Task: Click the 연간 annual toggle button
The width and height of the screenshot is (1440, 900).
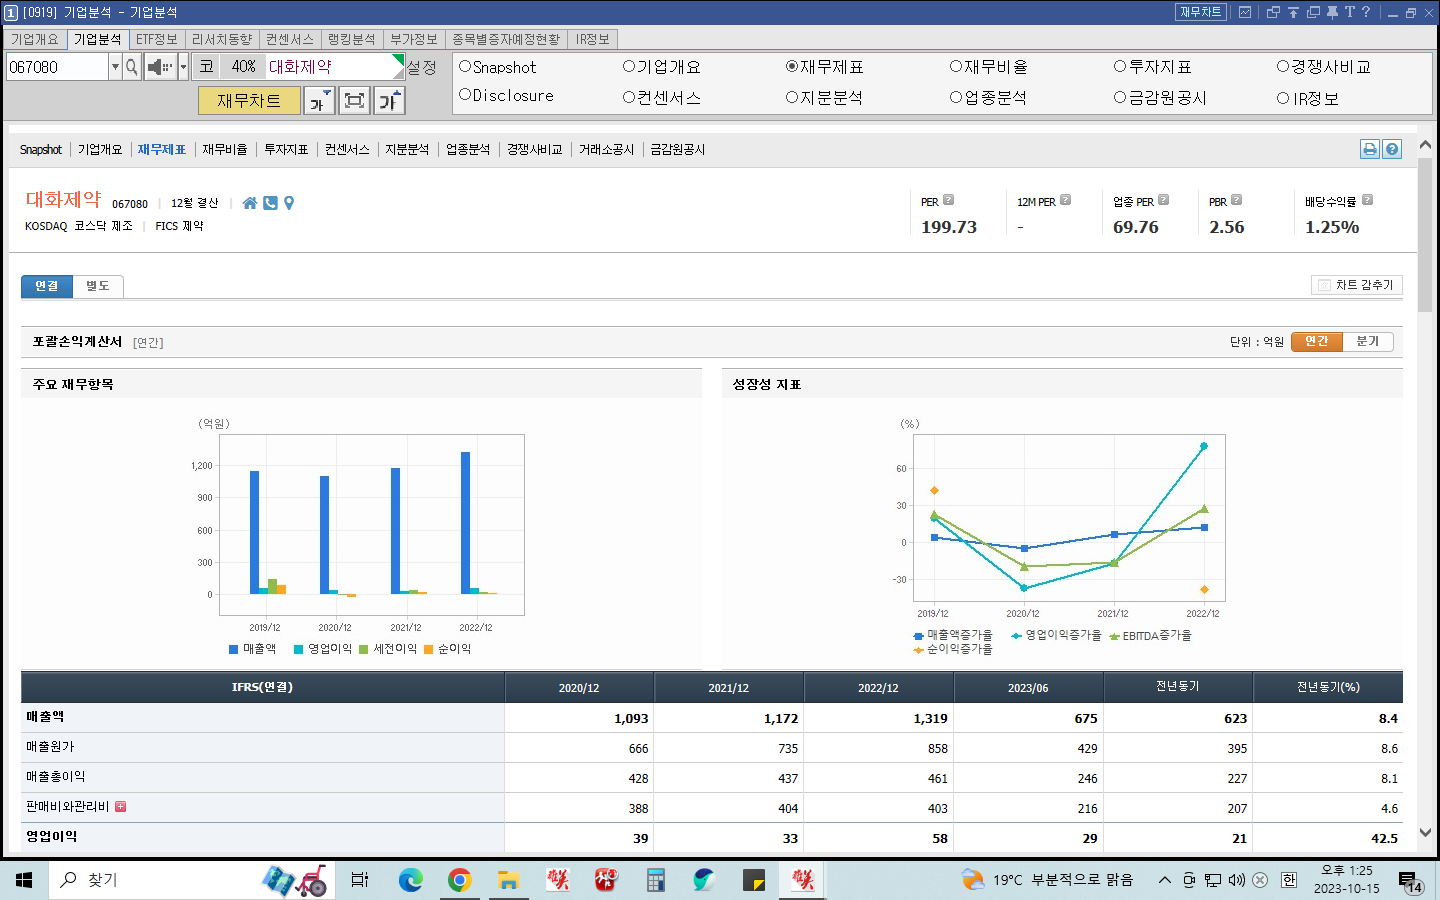Action: click(x=1317, y=342)
